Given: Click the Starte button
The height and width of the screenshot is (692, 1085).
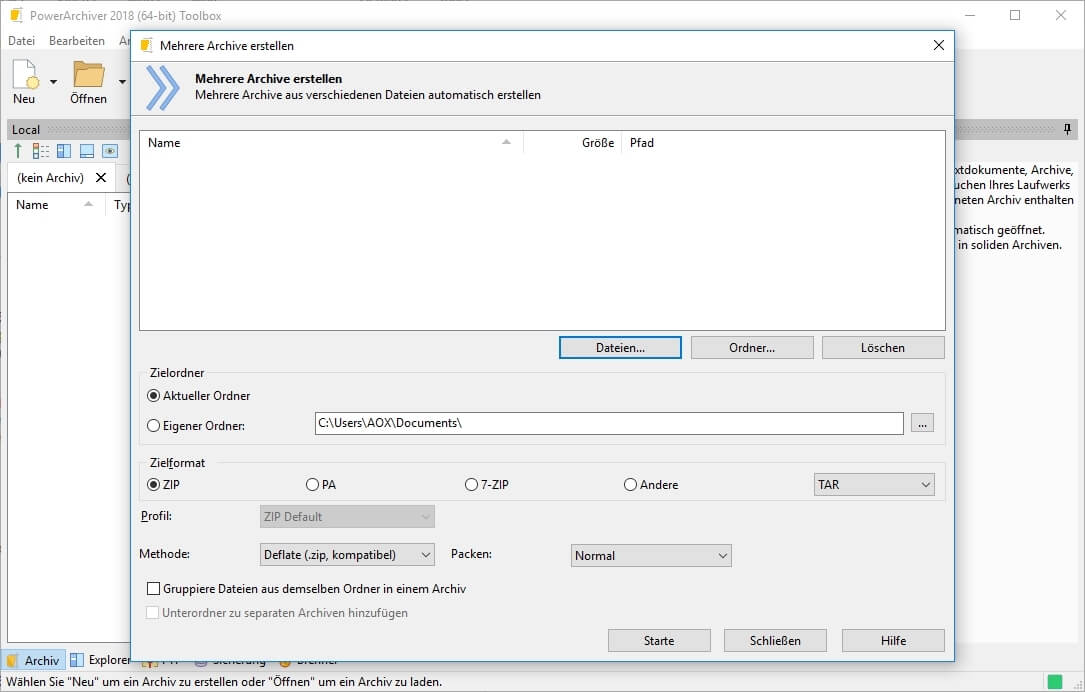Looking at the screenshot, I should point(659,640).
